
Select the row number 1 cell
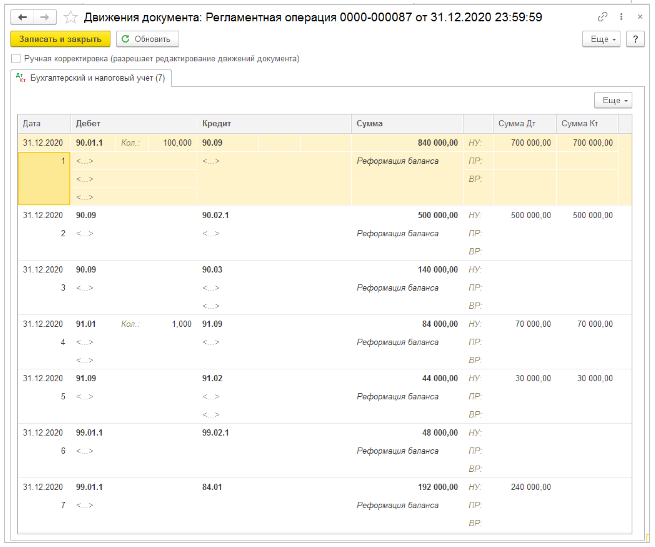coord(44,178)
